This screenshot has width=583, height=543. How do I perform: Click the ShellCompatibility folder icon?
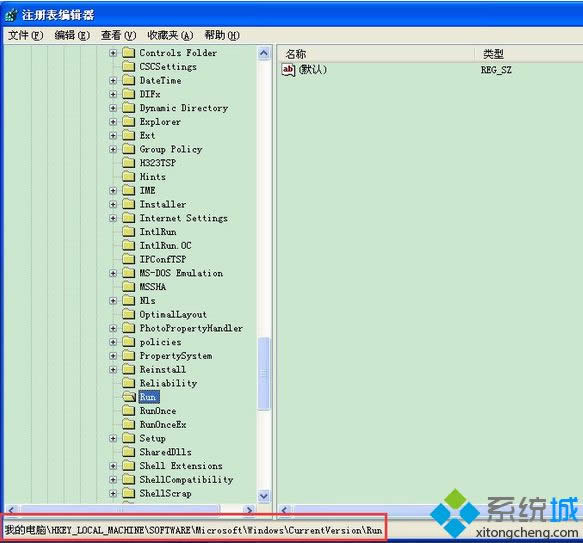pyautogui.click(x=129, y=479)
